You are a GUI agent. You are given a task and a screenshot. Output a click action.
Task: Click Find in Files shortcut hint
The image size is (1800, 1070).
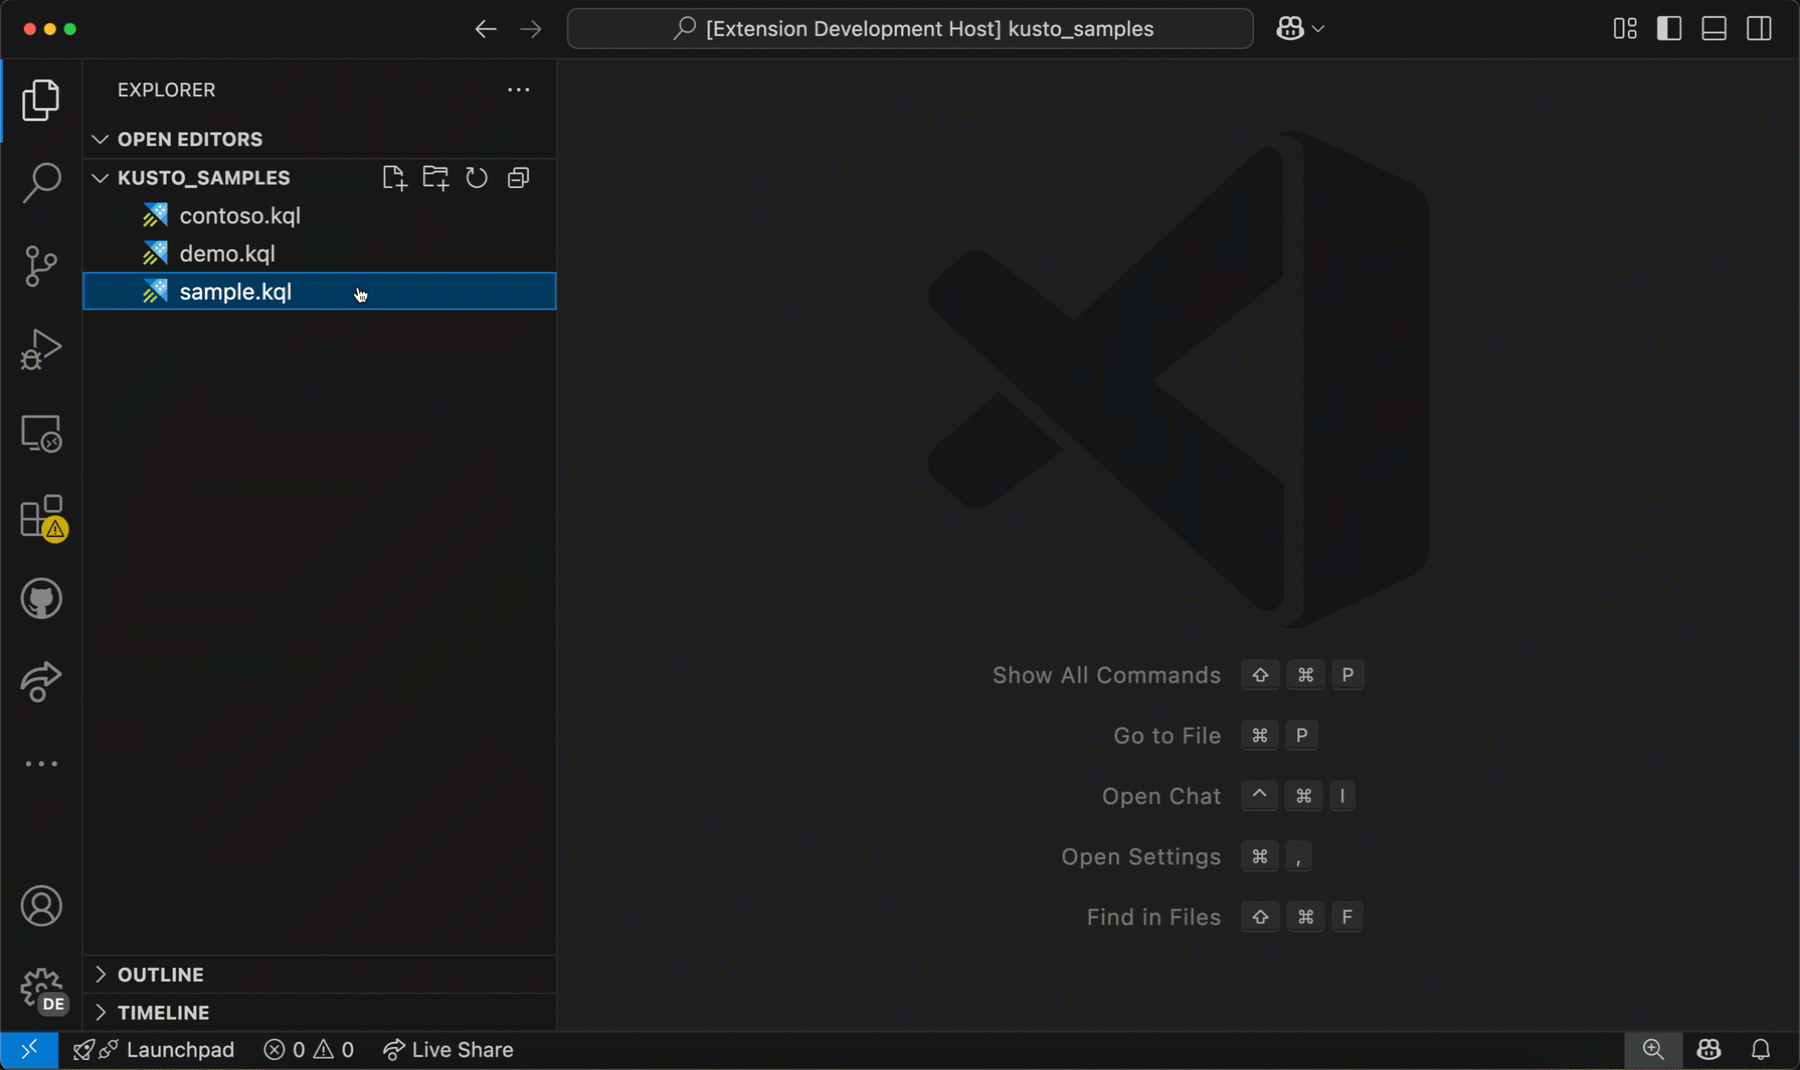point(1225,918)
